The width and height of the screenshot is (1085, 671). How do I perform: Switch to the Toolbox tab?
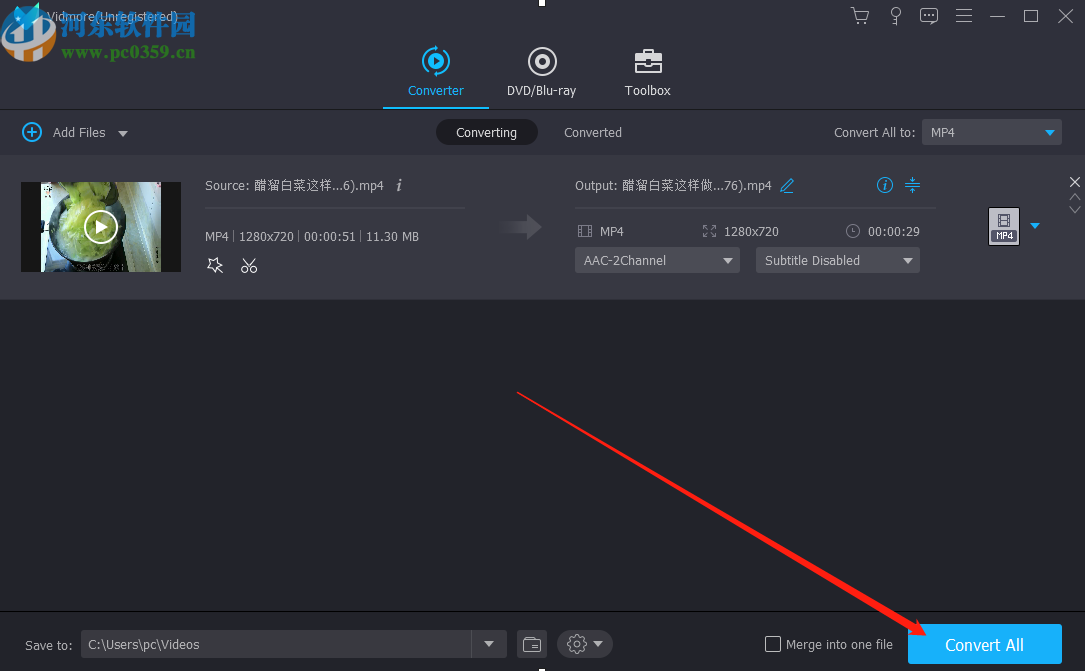coord(647,72)
